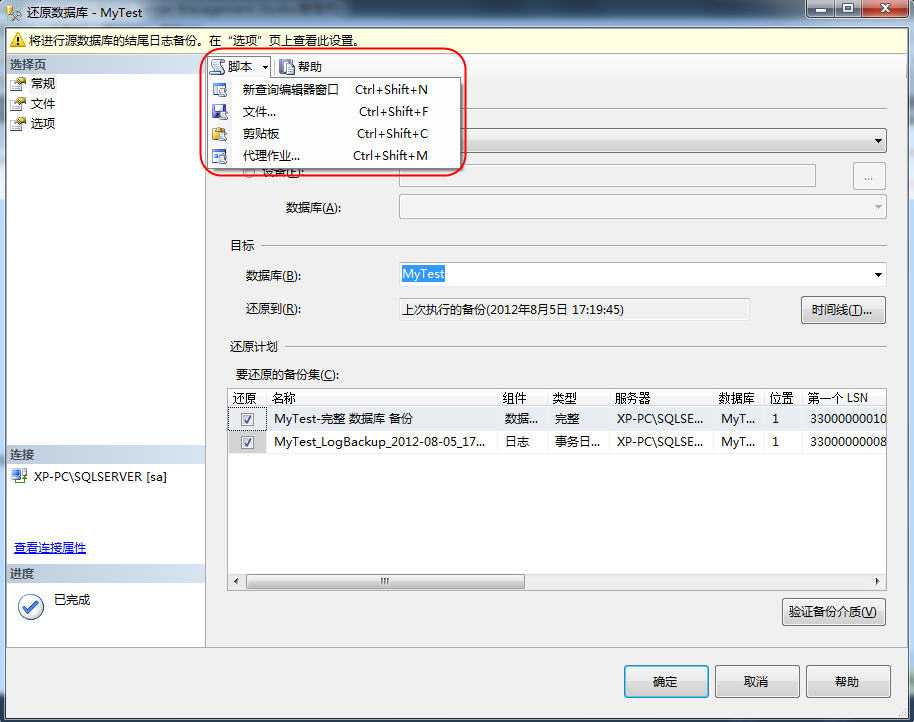Select the 选项 page

[43, 123]
